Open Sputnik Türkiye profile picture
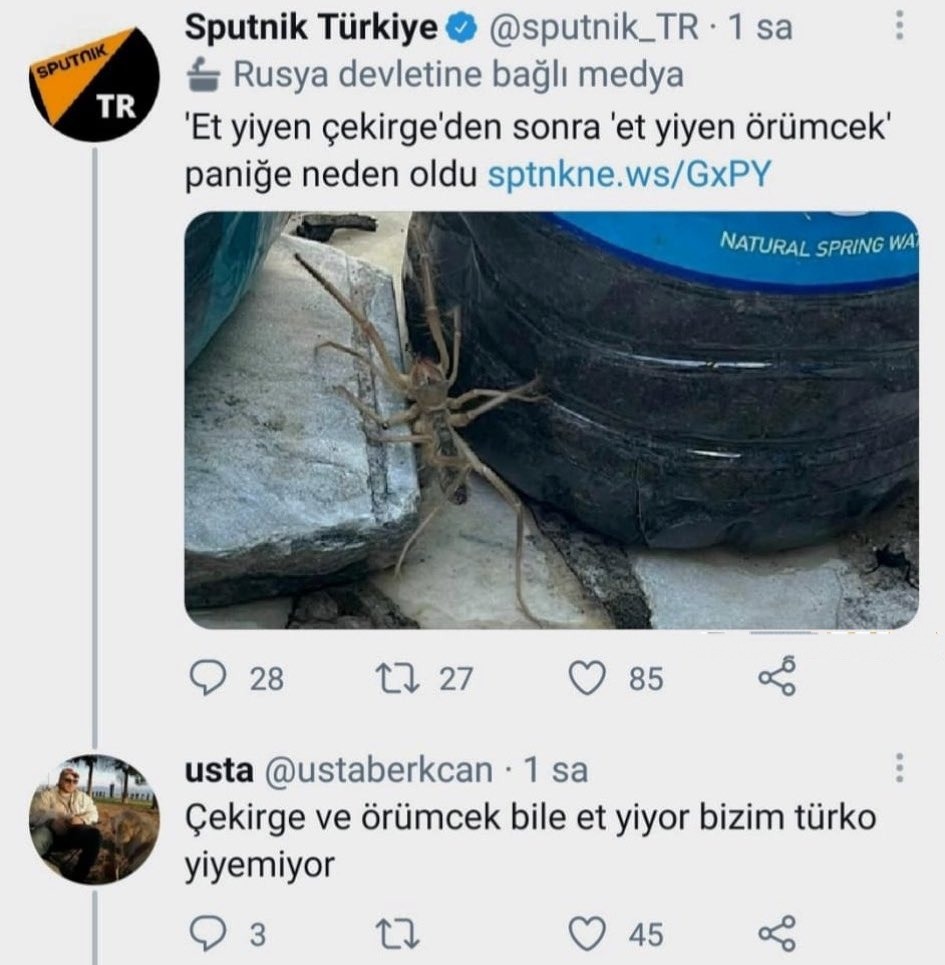945x965 pixels. (x=95, y=84)
